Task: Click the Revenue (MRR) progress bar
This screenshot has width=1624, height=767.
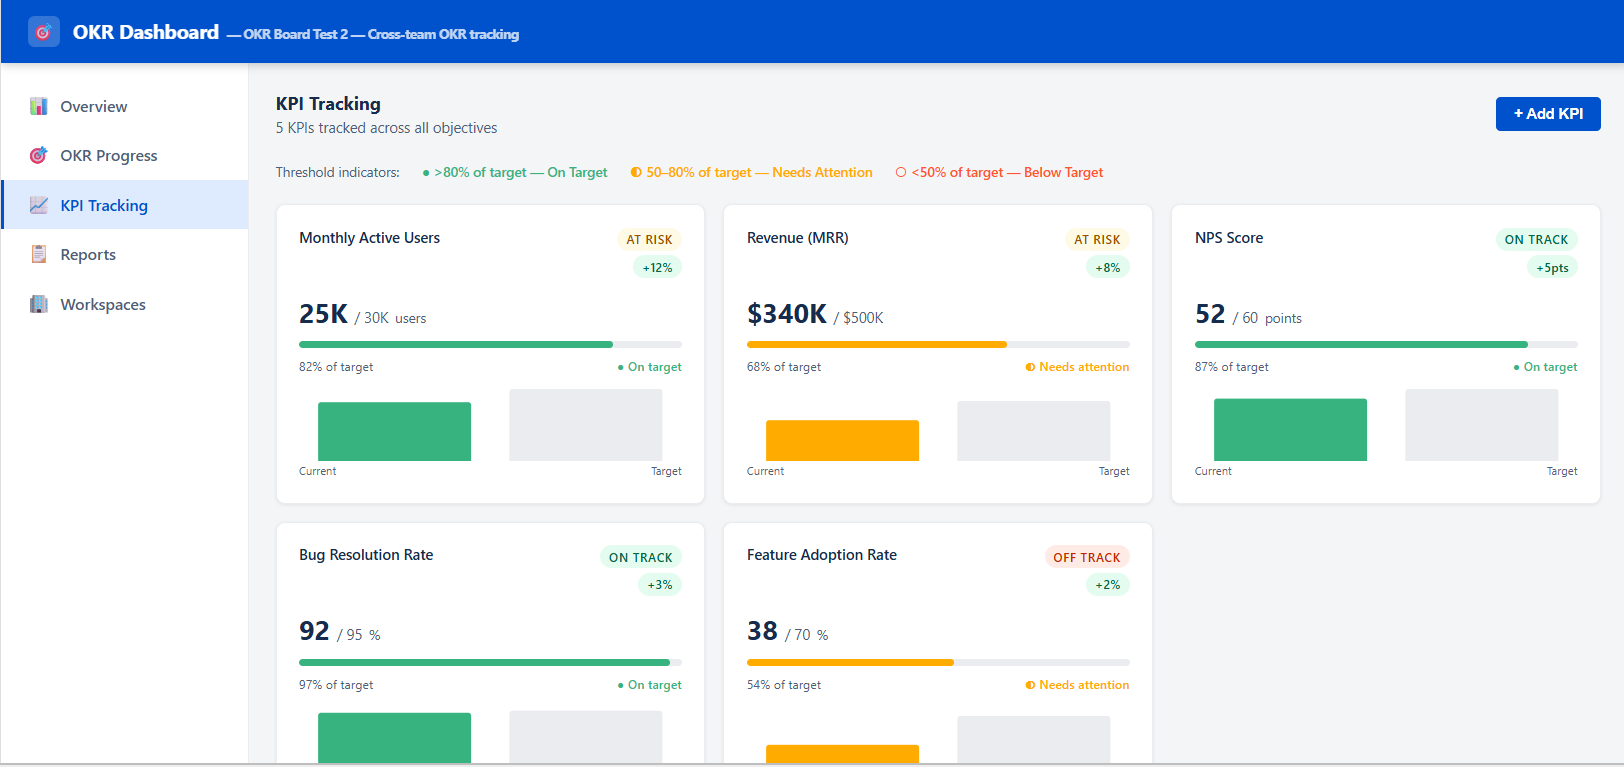Action: click(938, 344)
